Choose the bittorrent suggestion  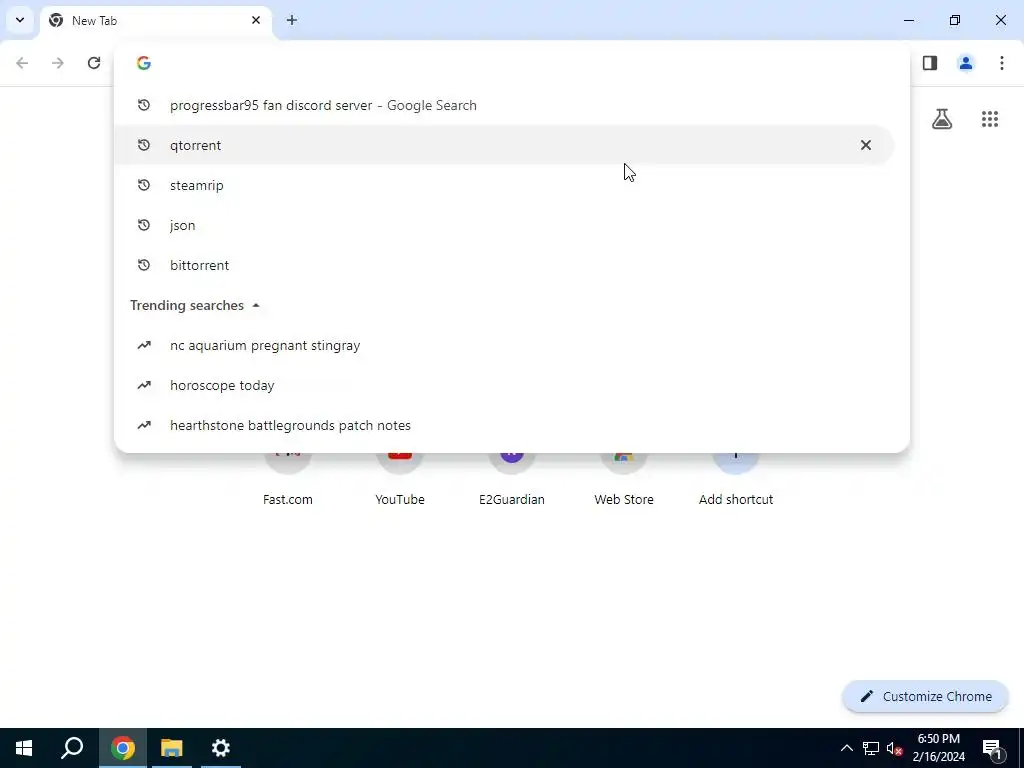pyautogui.click(x=504, y=265)
